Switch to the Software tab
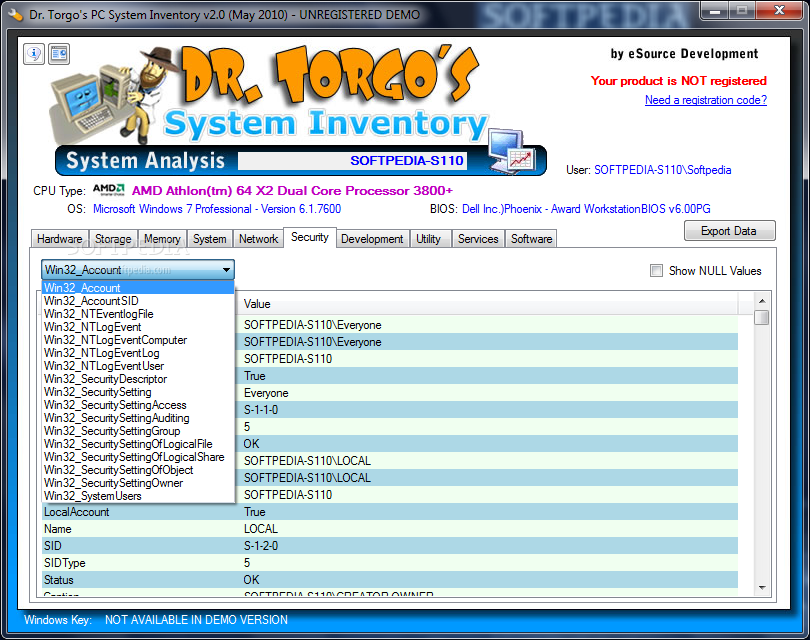The width and height of the screenshot is (810, 640). 532,239
